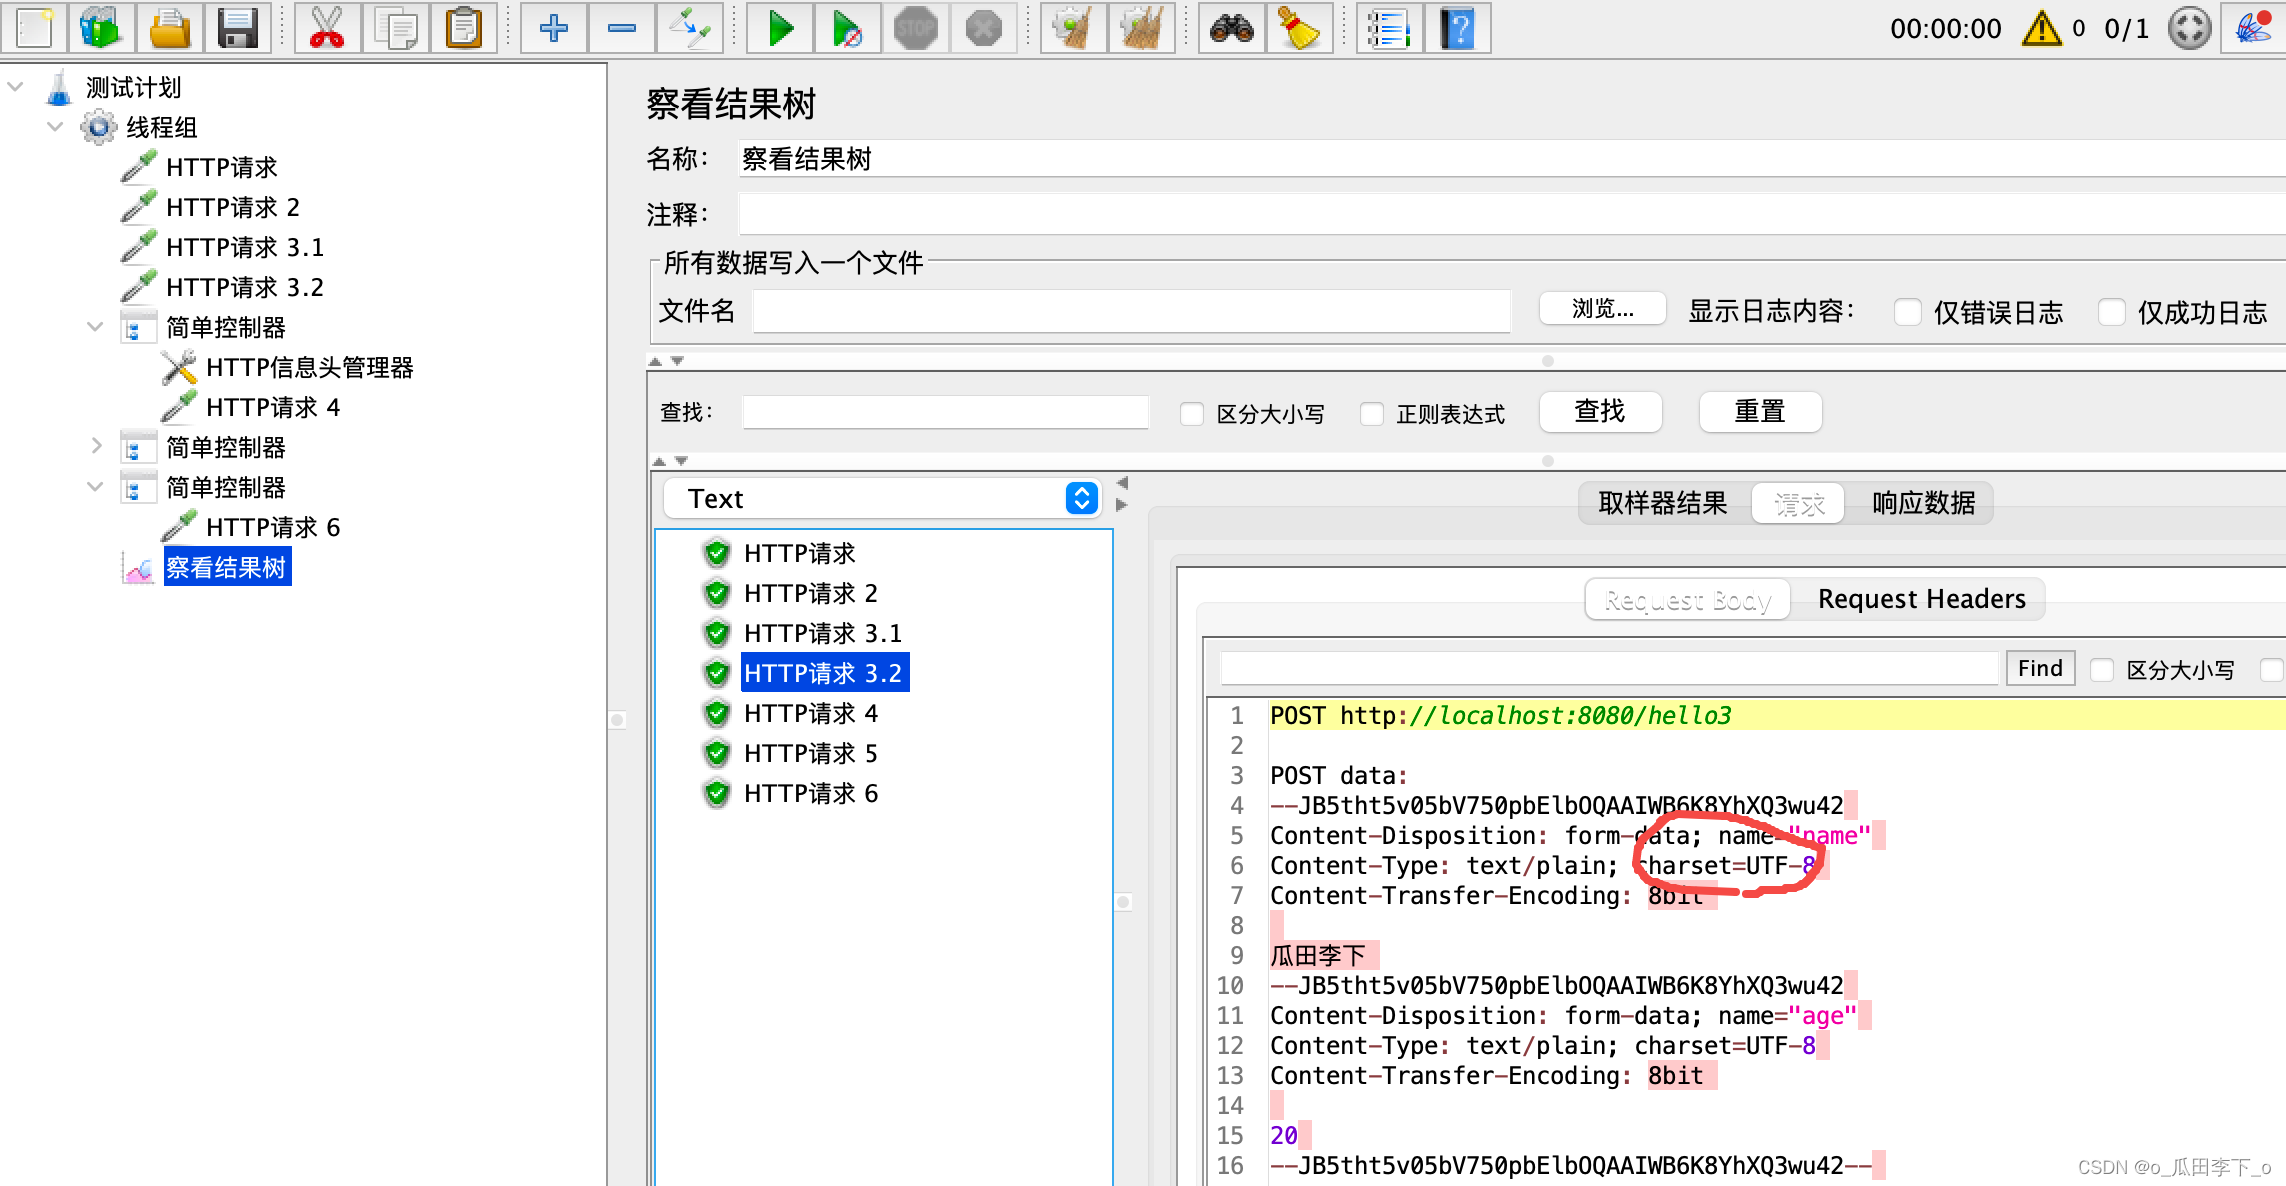
Task: Enable the 仅错误日志 checkbox
Action: (x=1908, y=312)
